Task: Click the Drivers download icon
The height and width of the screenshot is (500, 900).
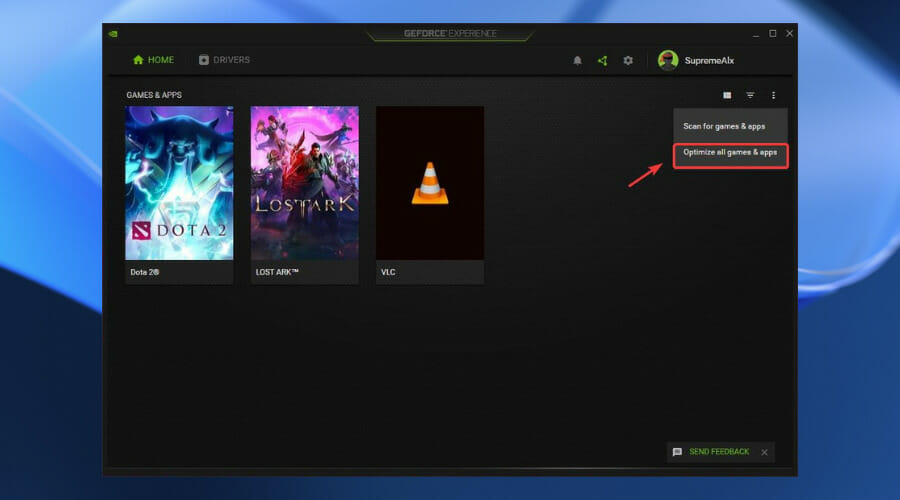Action: point(204,60)
